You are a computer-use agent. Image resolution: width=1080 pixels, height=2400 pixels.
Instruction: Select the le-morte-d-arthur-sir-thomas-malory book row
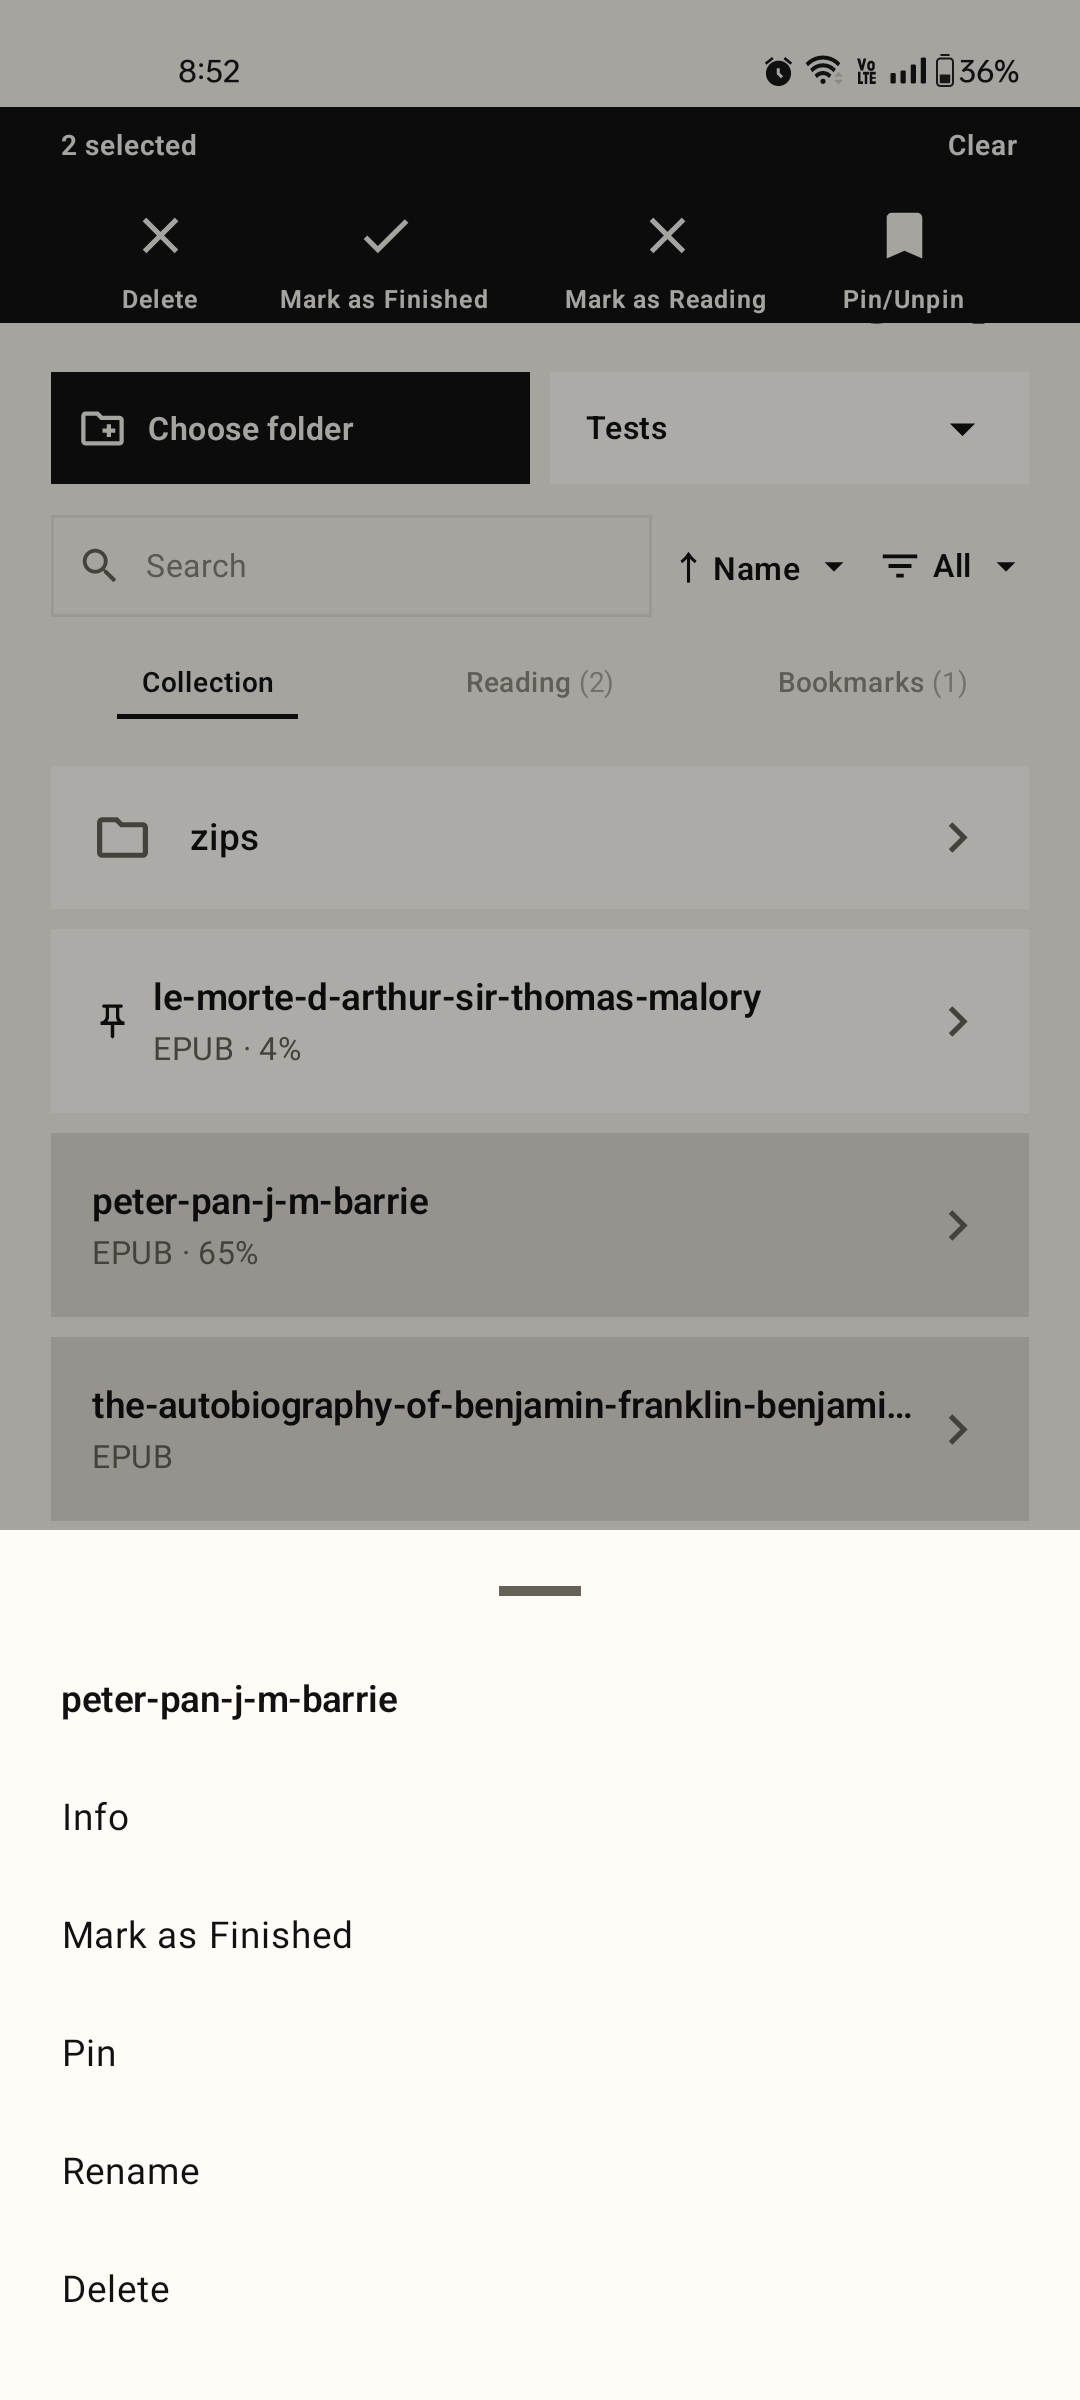coord(540,1021)
